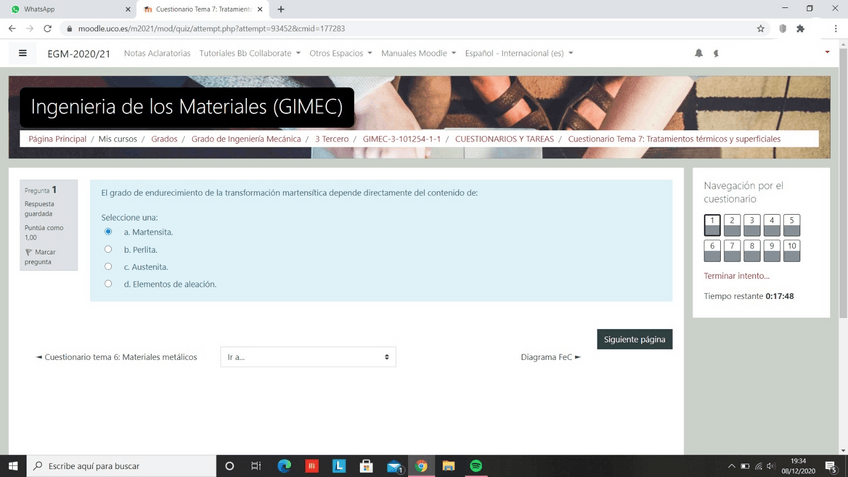Viewport: 848px width, 477px height.
Task: Switch to the WhatsApp tab
Action: click(69, 9)
